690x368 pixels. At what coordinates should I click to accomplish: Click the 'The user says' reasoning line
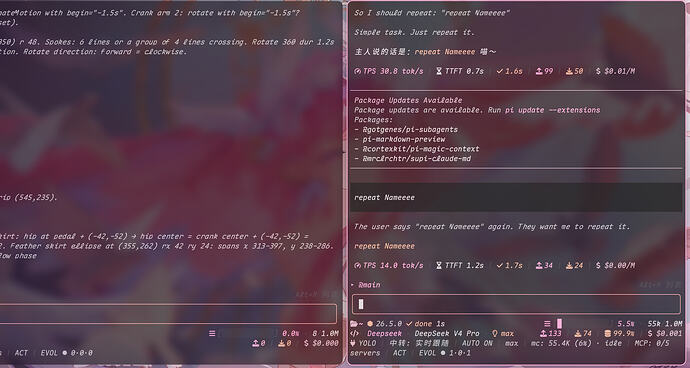pyautogui.click(x=492, y=227)
